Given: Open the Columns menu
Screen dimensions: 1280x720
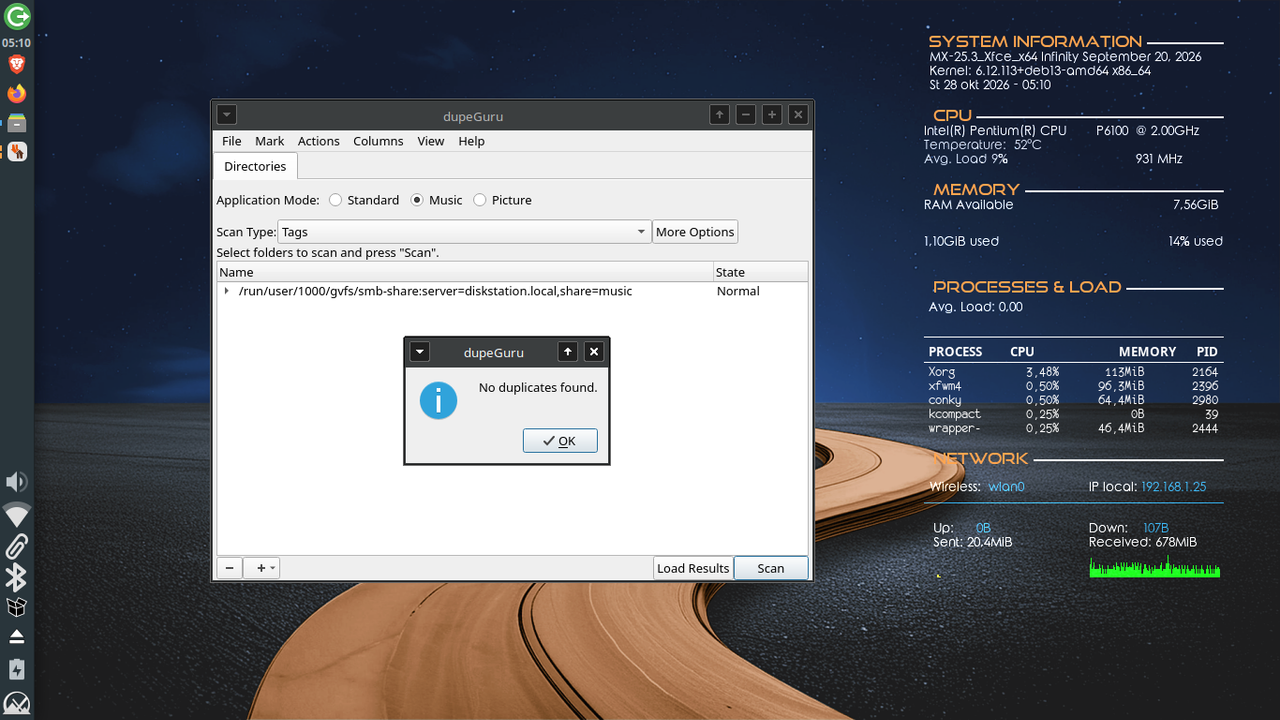Looking at the screenshot, I should [x=378, y=141].
